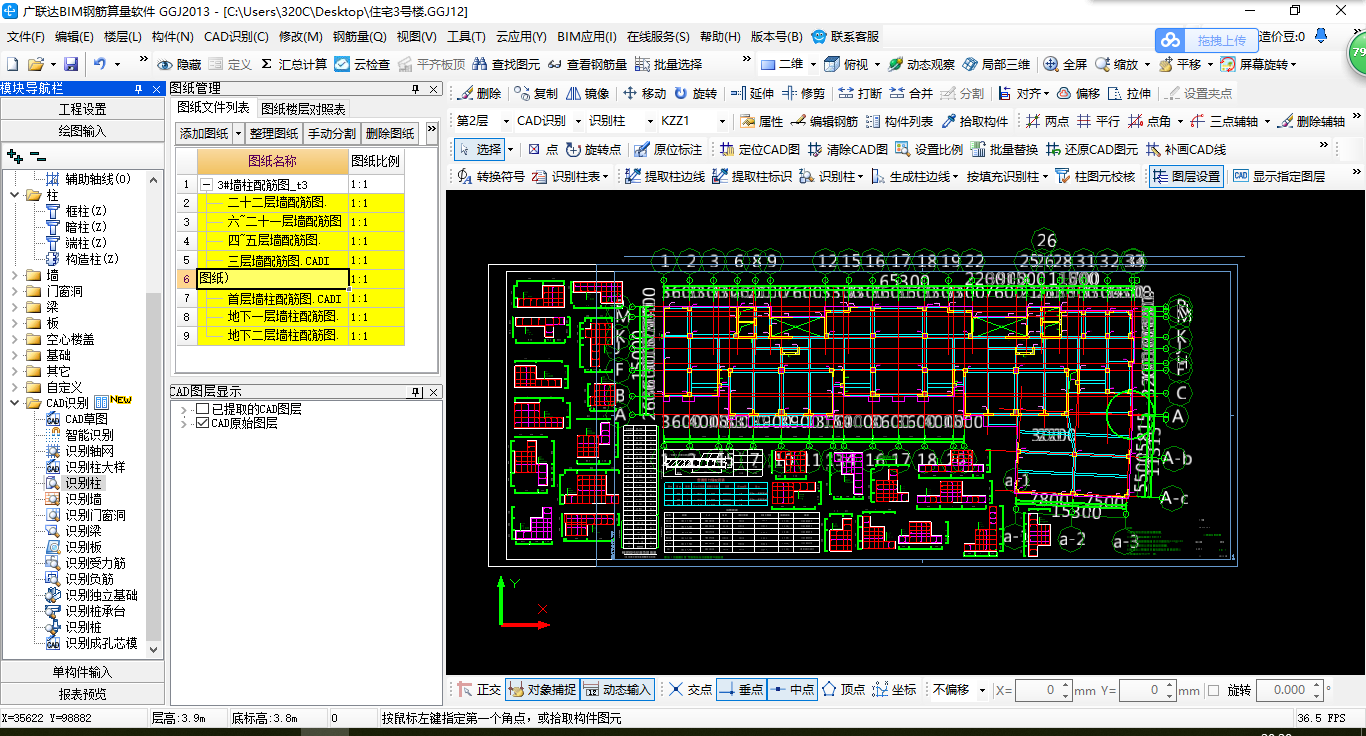Toggle 图层设置 layer settings button
The width and height of the screenshot is (1366, 736).
1187,176
